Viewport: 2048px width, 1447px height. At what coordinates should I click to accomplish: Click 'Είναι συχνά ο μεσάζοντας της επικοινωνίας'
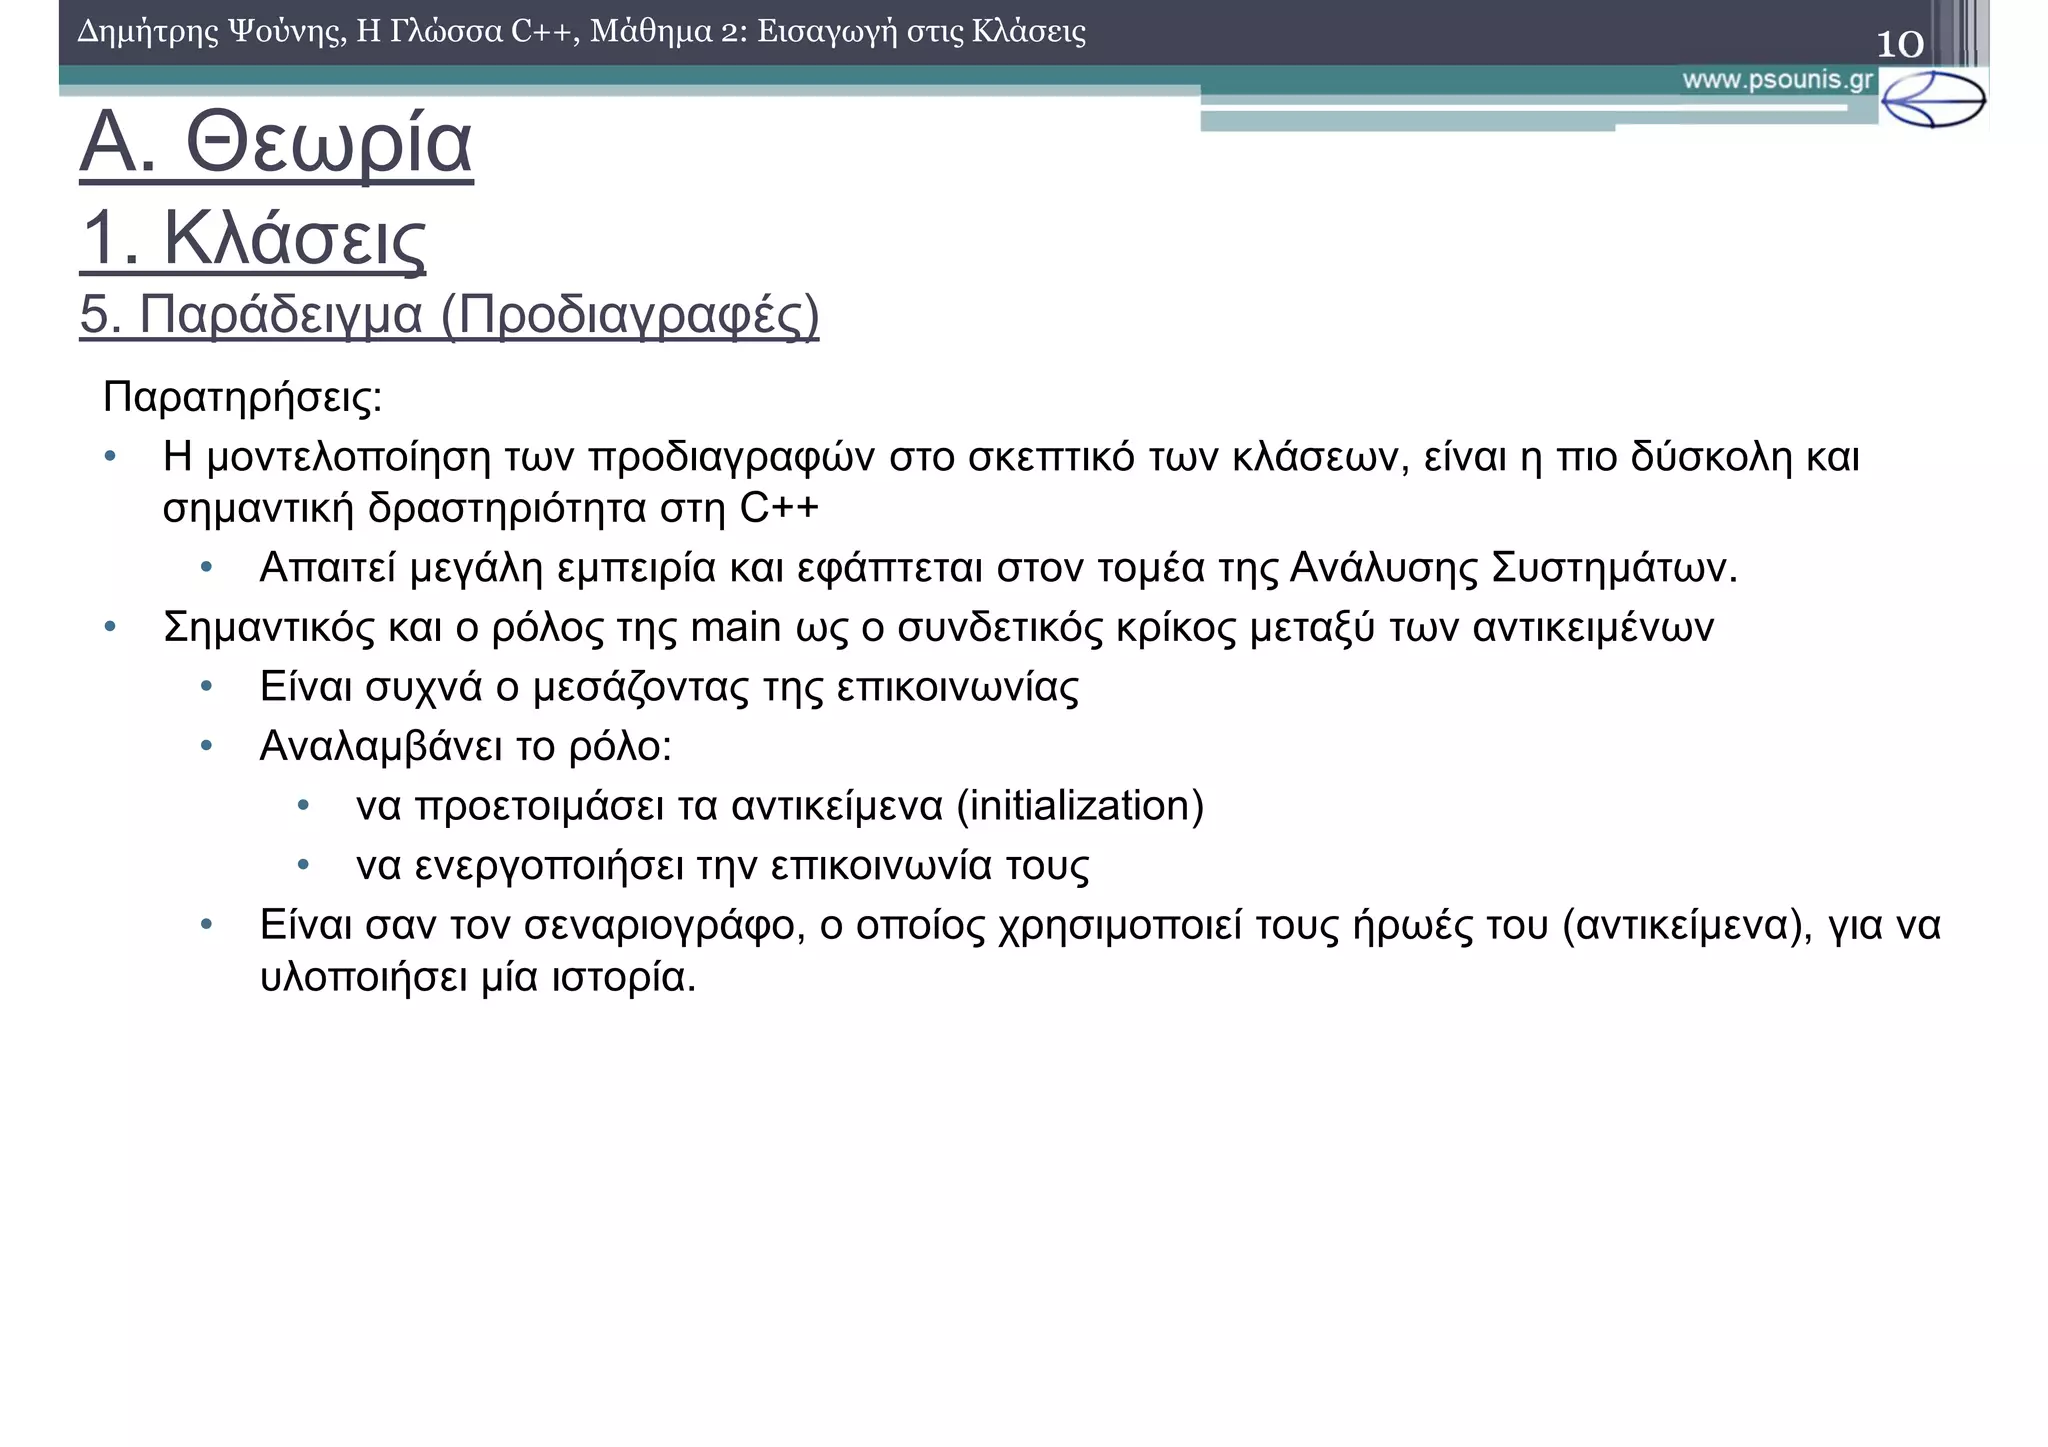click(669, 687)
